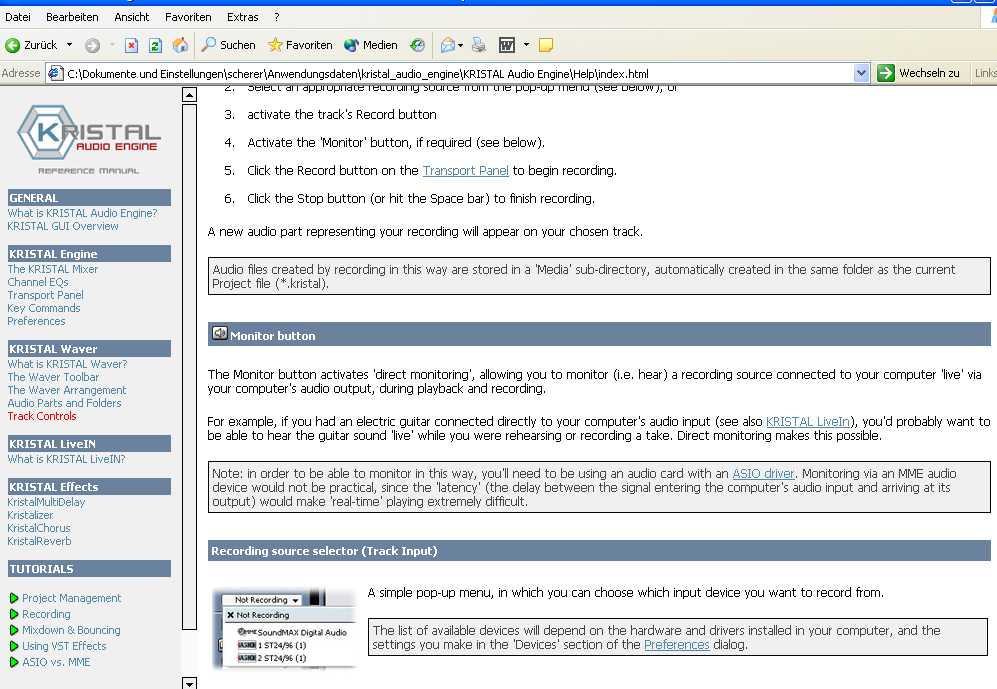Click the Zurück back arrow icon

[12, 45]
